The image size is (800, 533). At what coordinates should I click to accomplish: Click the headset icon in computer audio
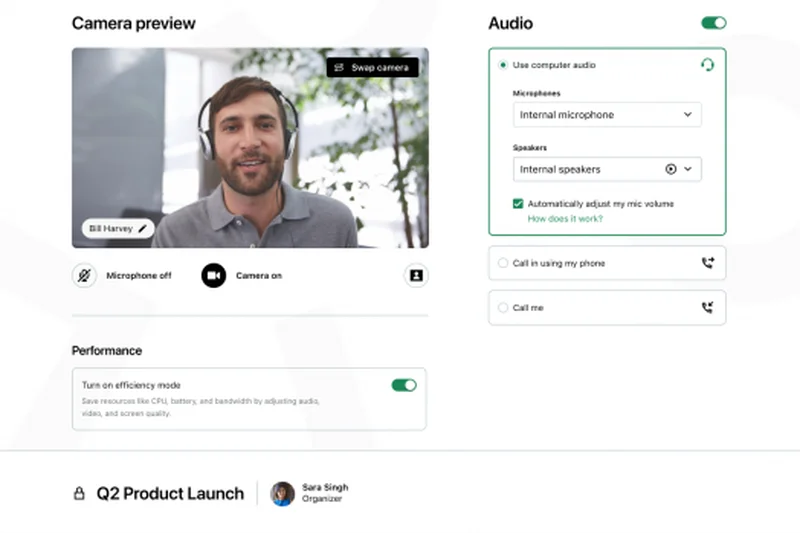coord(707,65)
